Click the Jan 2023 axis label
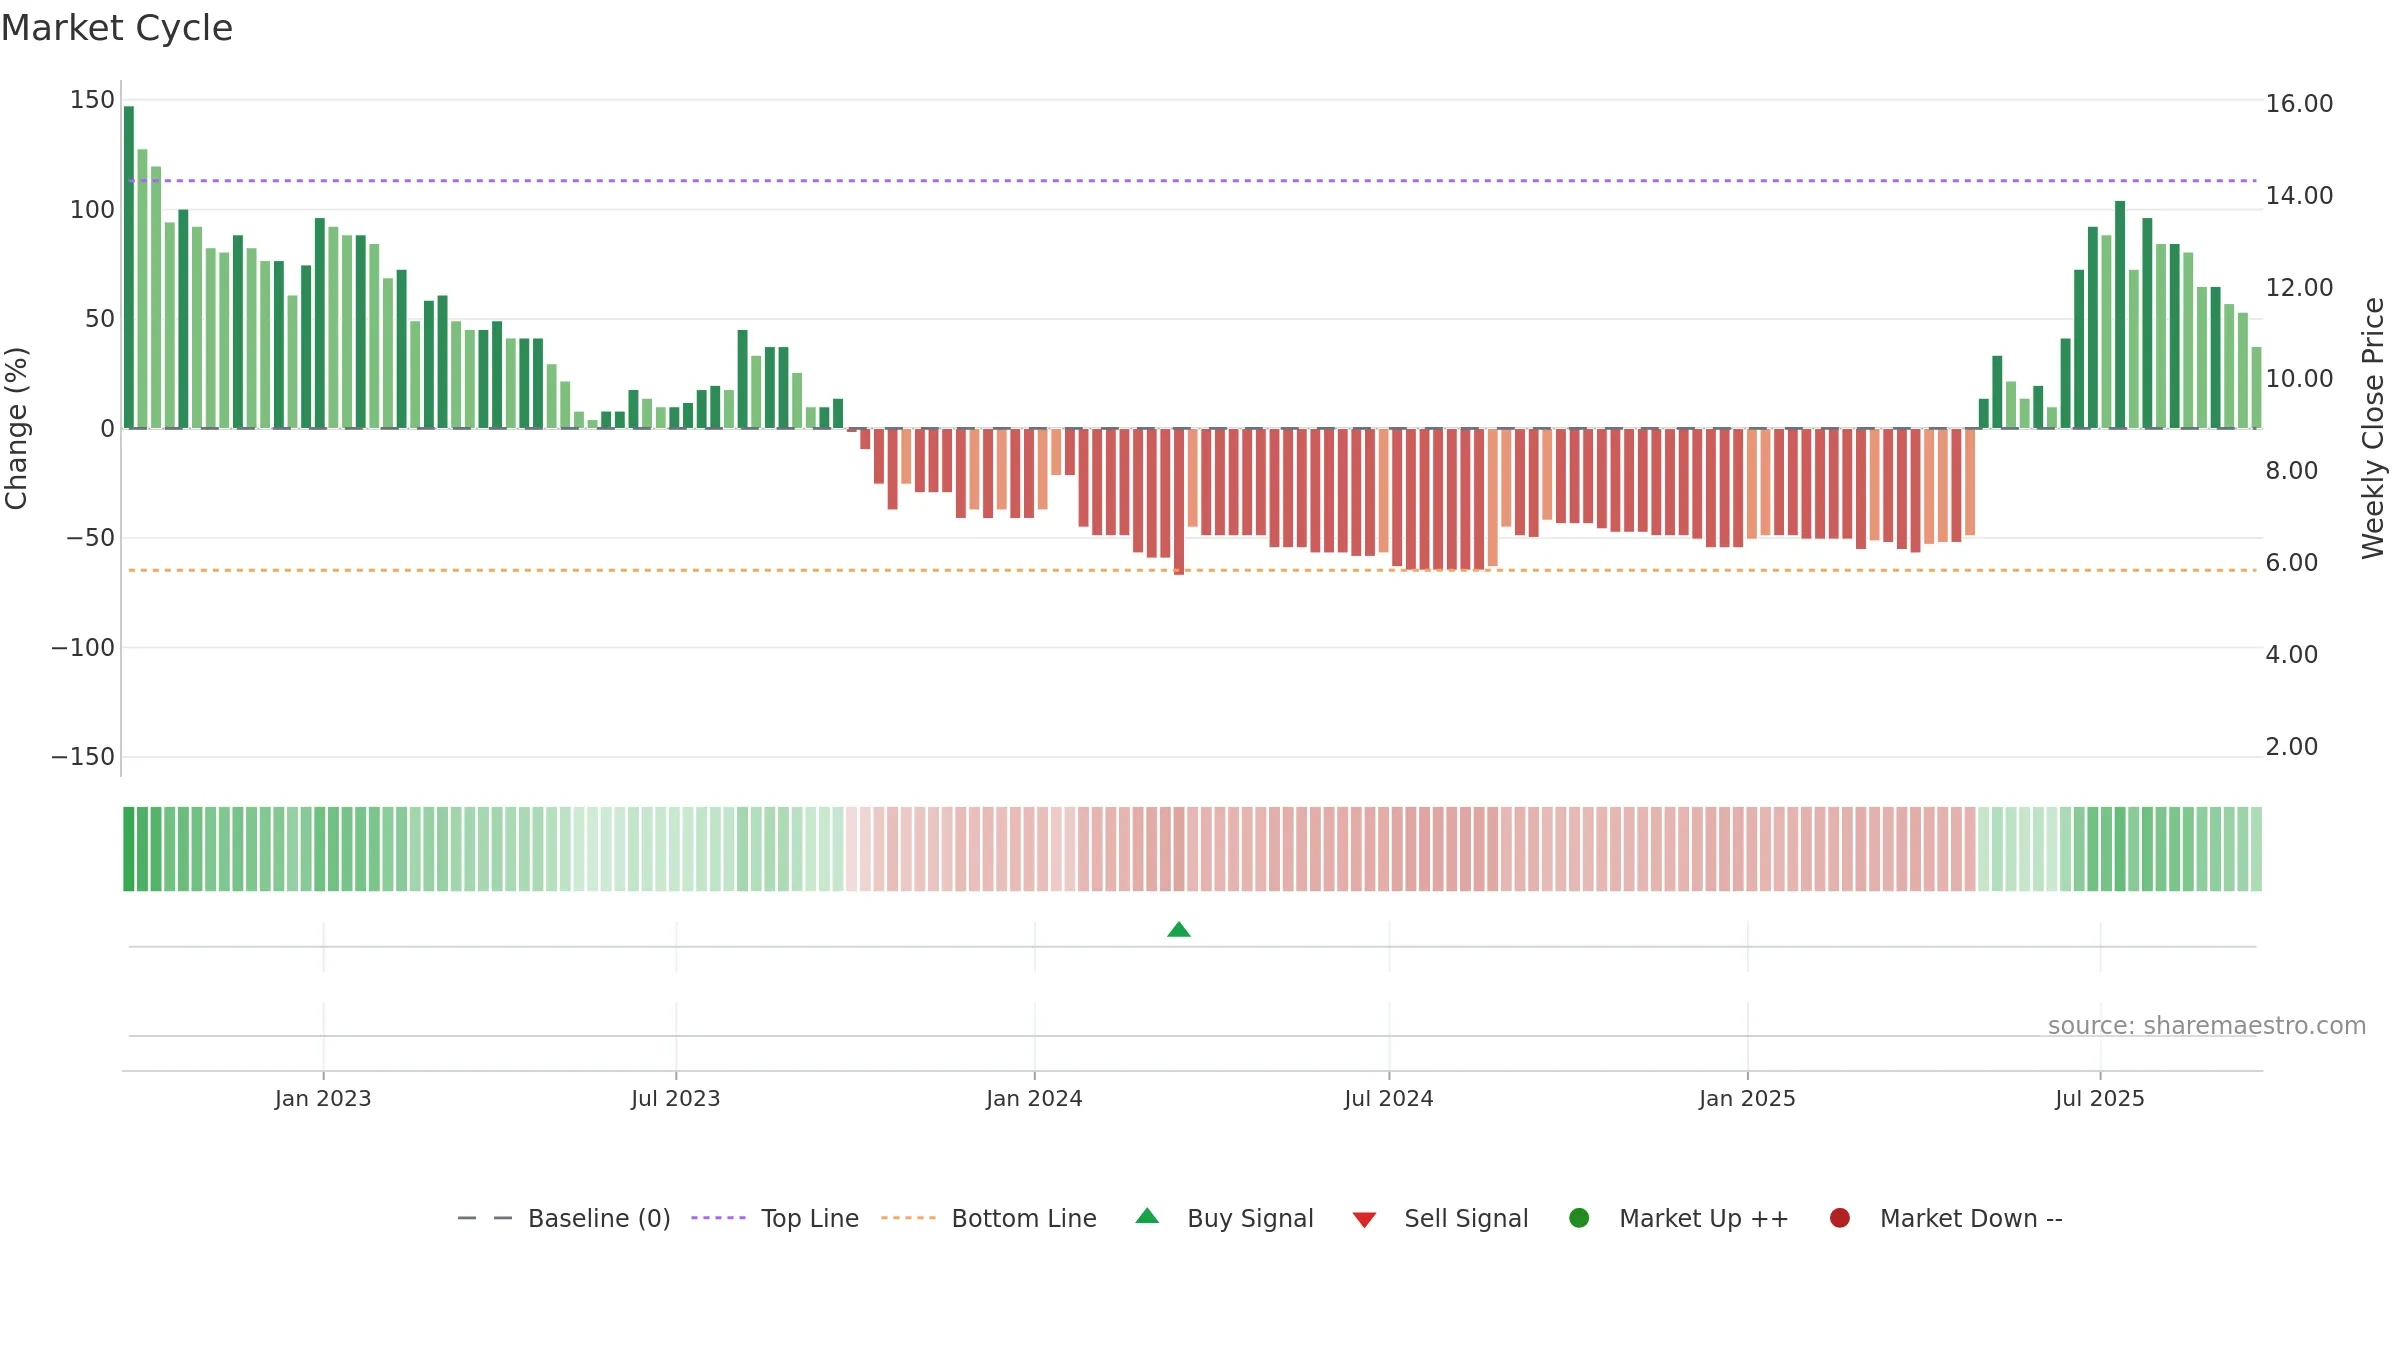Viewport: 2400px width, 1350px height. coord(323,1099)
